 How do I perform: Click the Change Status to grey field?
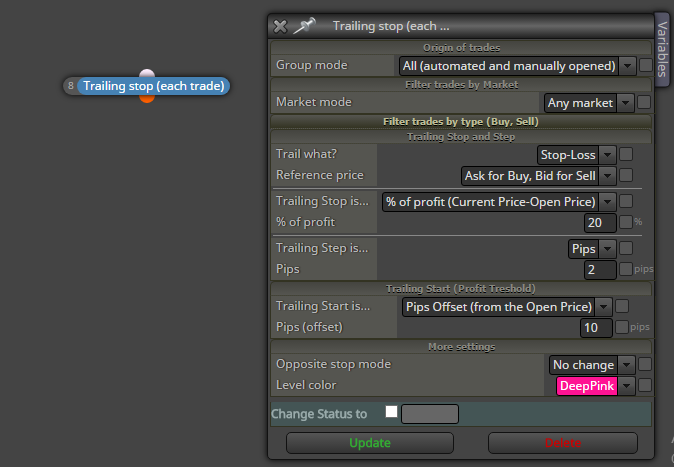tap(430, 414)
